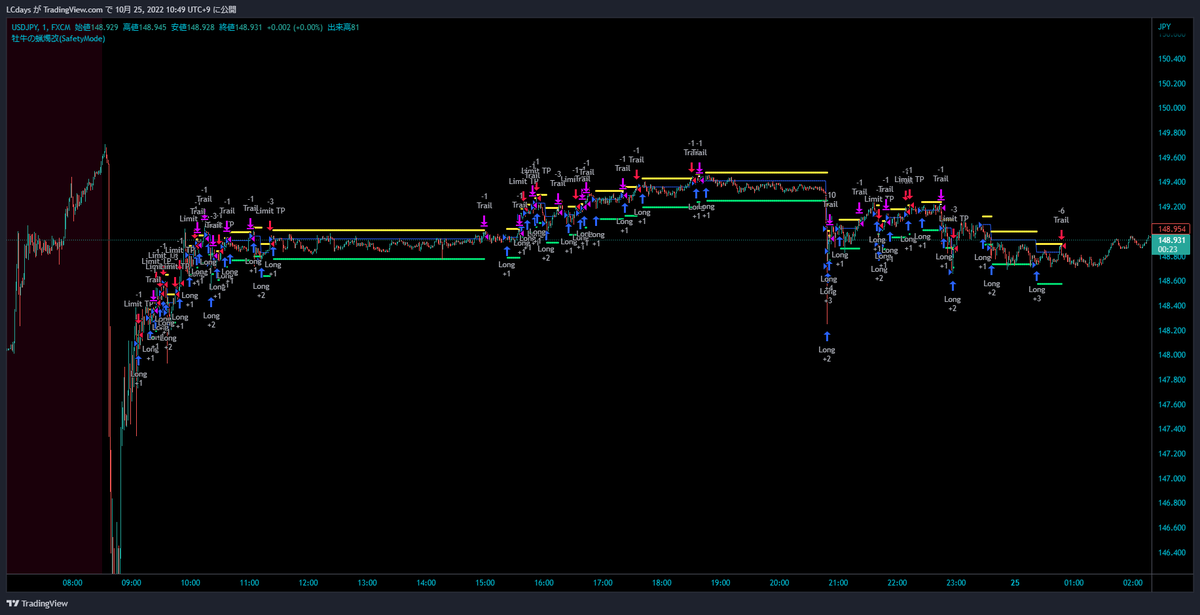Click the 出来高81 volume value
Screen dimensions: 1200x615
pos(345,25)
